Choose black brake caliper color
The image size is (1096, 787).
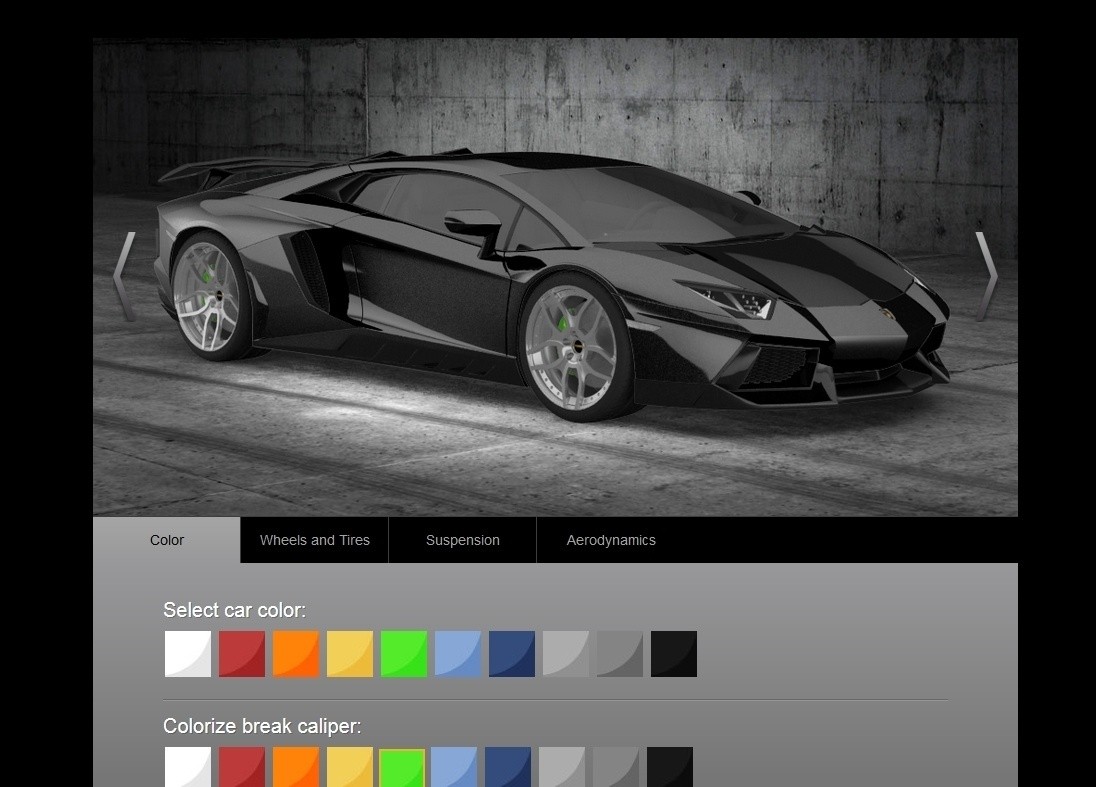tap(670, 767)
